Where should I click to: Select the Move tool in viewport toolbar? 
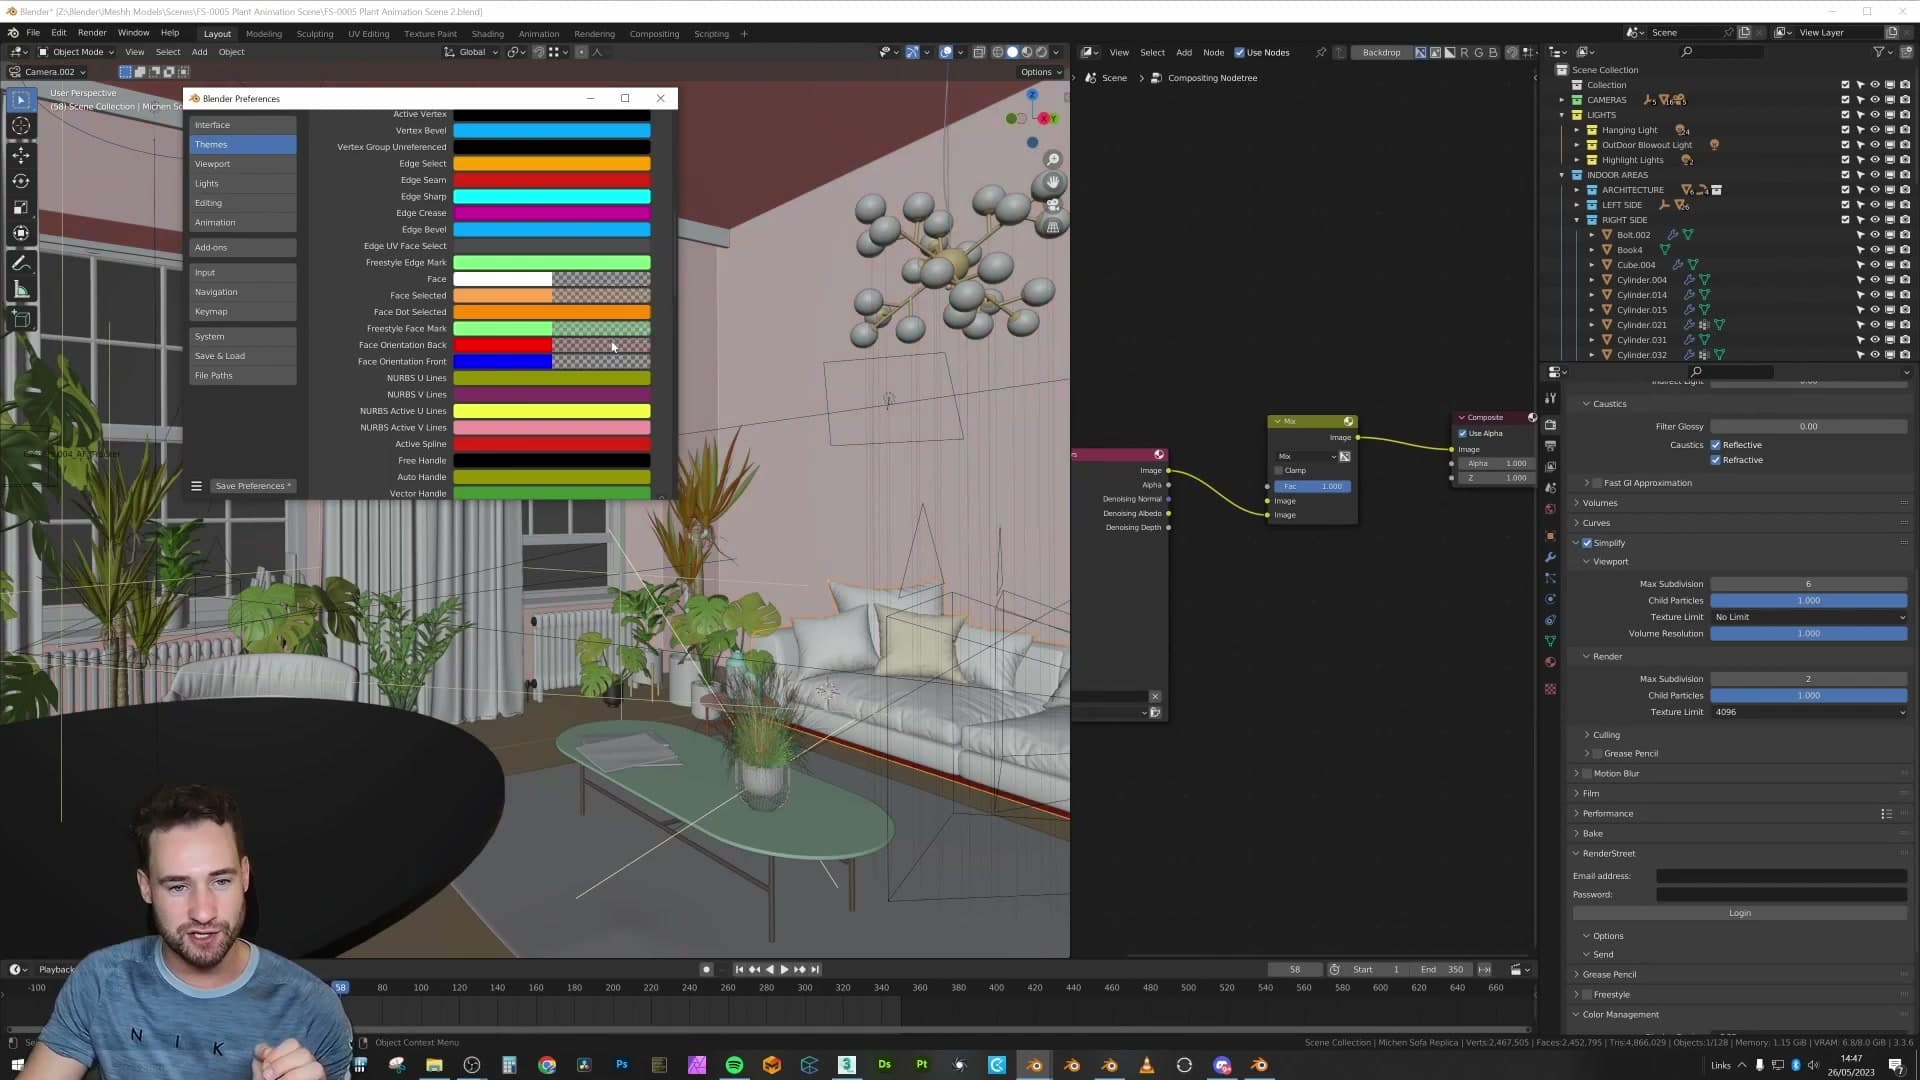pyautogui.click(x=20, y=155)
